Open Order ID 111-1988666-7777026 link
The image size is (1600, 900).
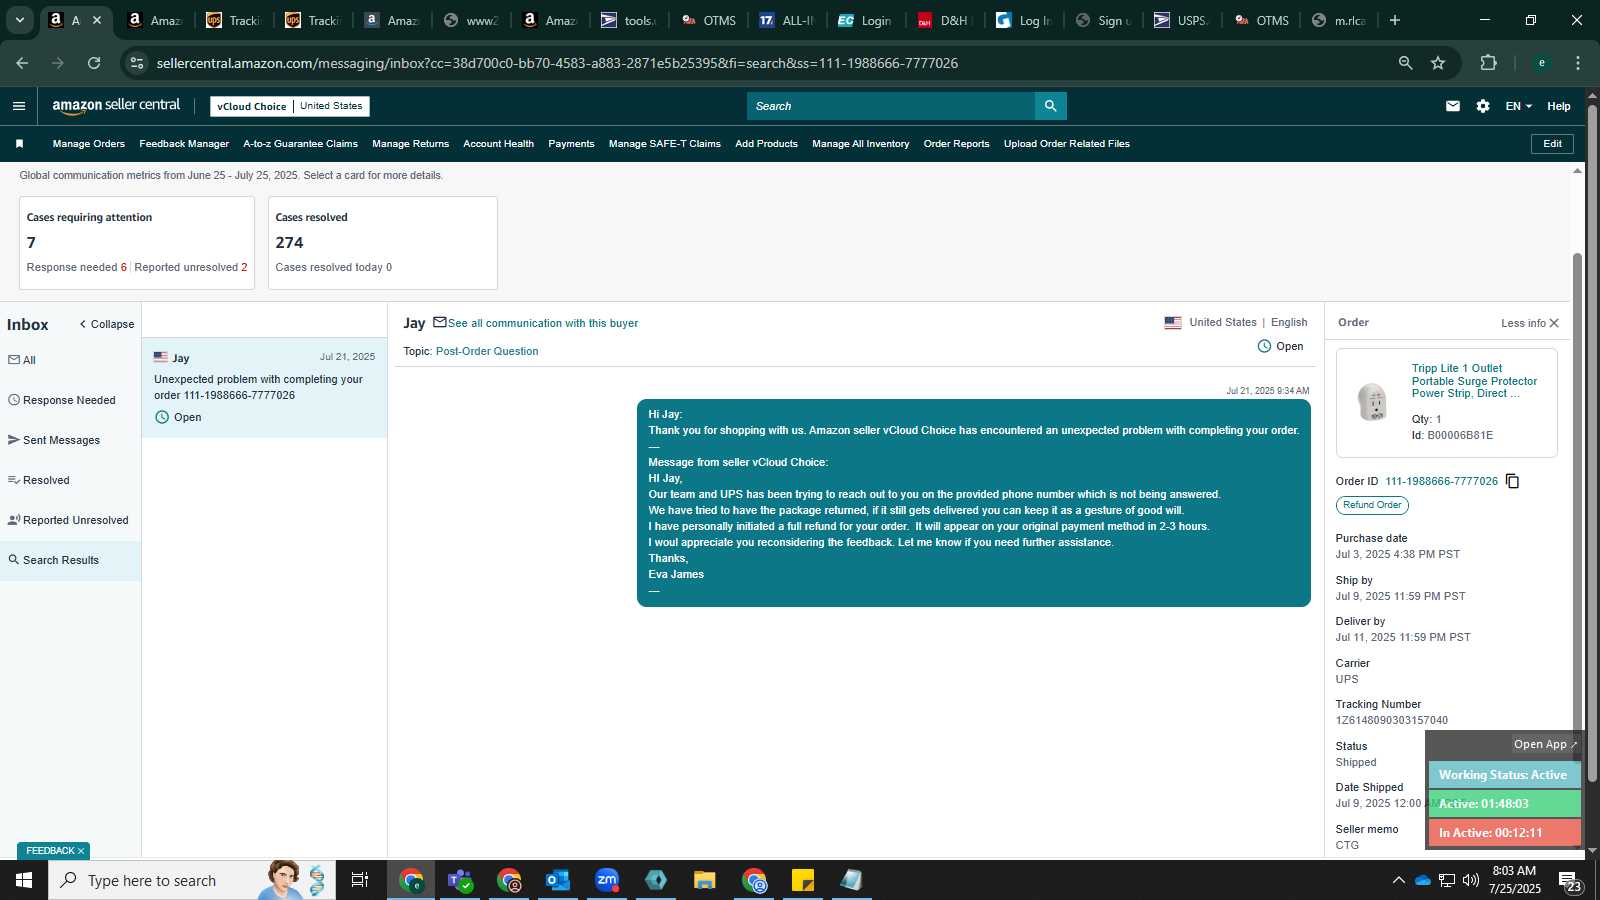1441,481
